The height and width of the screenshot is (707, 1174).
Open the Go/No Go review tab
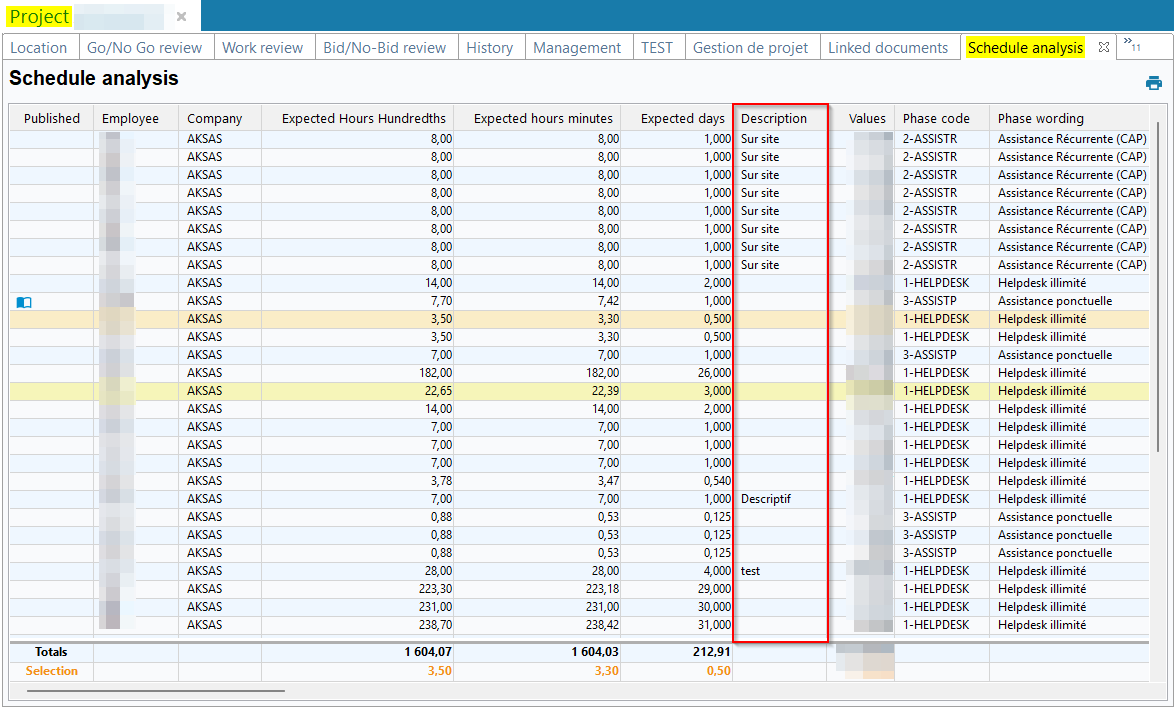144,48
